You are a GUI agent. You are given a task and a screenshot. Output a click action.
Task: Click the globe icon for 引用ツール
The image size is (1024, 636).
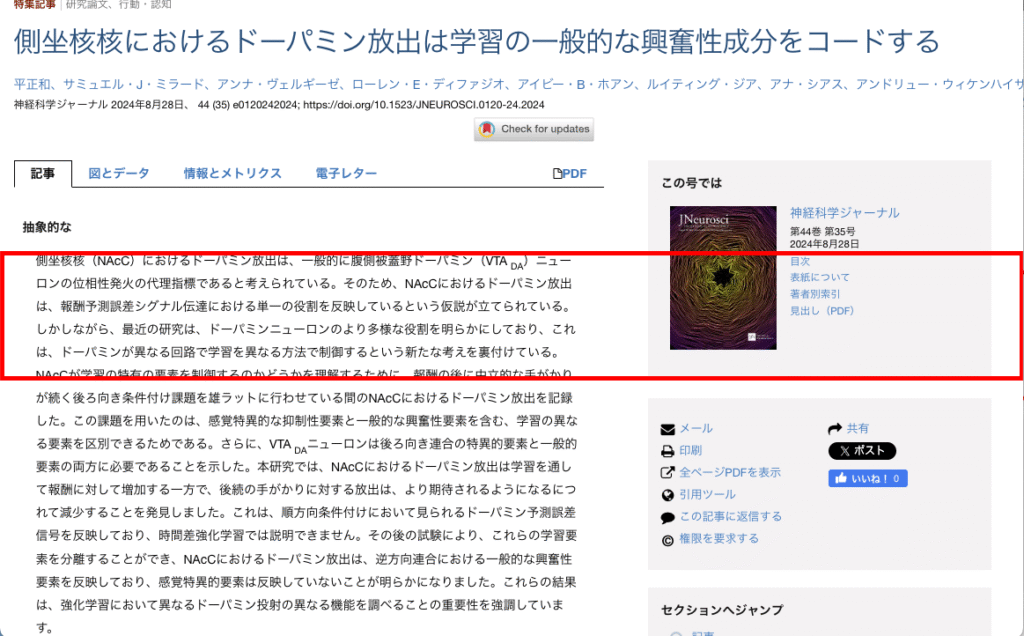668,495
